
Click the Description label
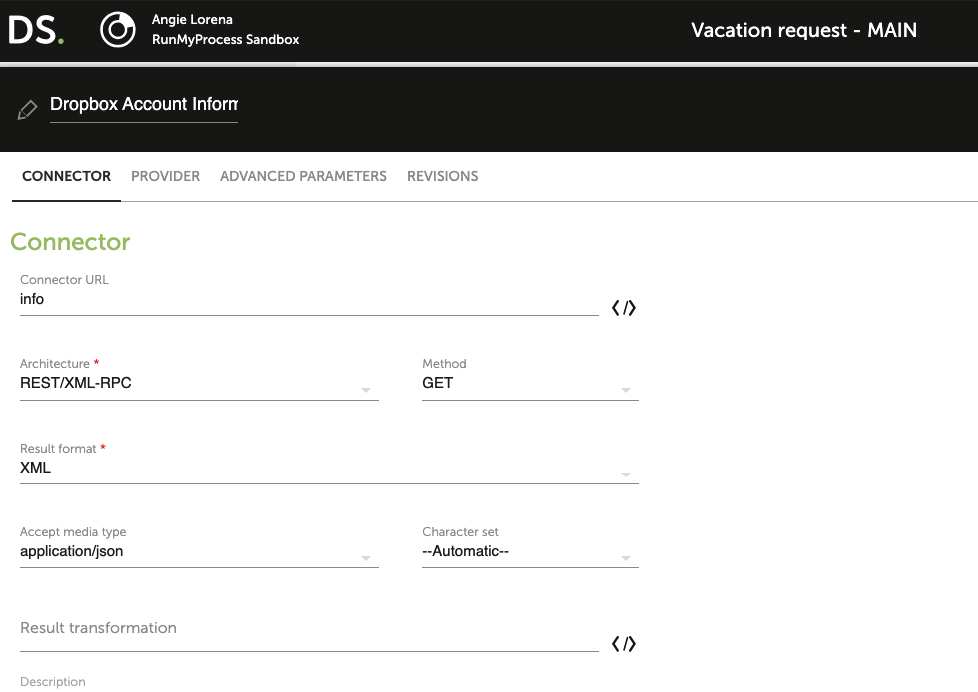(x=52, y=682)
